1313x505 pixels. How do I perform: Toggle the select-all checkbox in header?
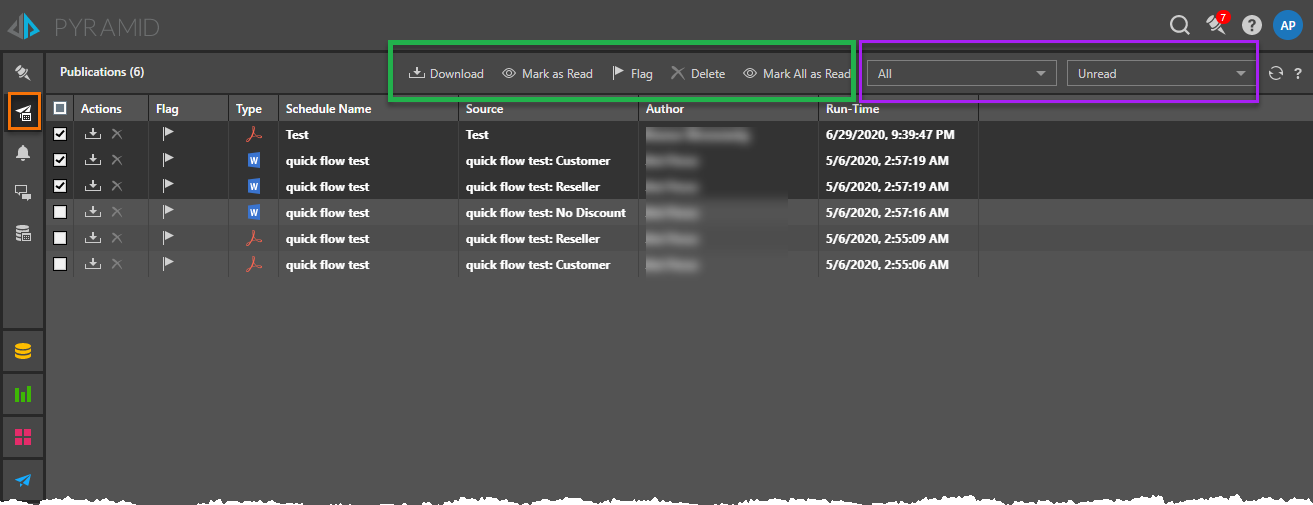click(60, 108)
